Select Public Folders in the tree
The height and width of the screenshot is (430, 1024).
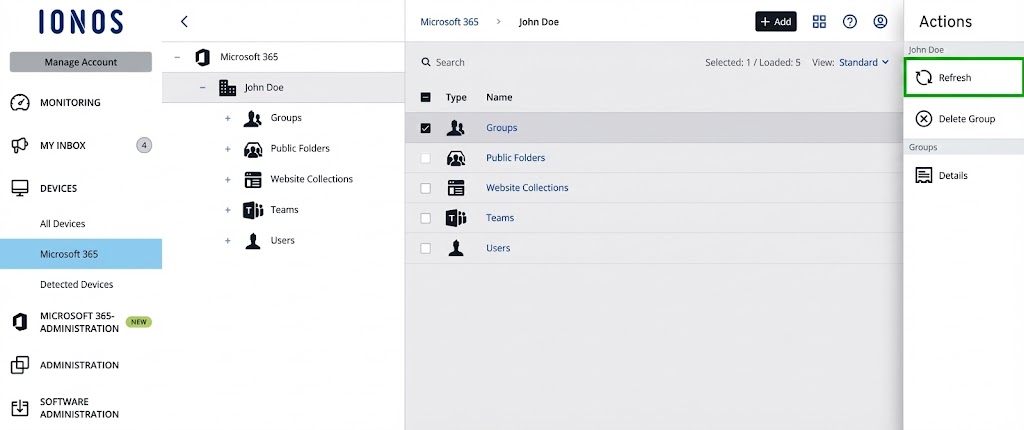pos(300,148)
